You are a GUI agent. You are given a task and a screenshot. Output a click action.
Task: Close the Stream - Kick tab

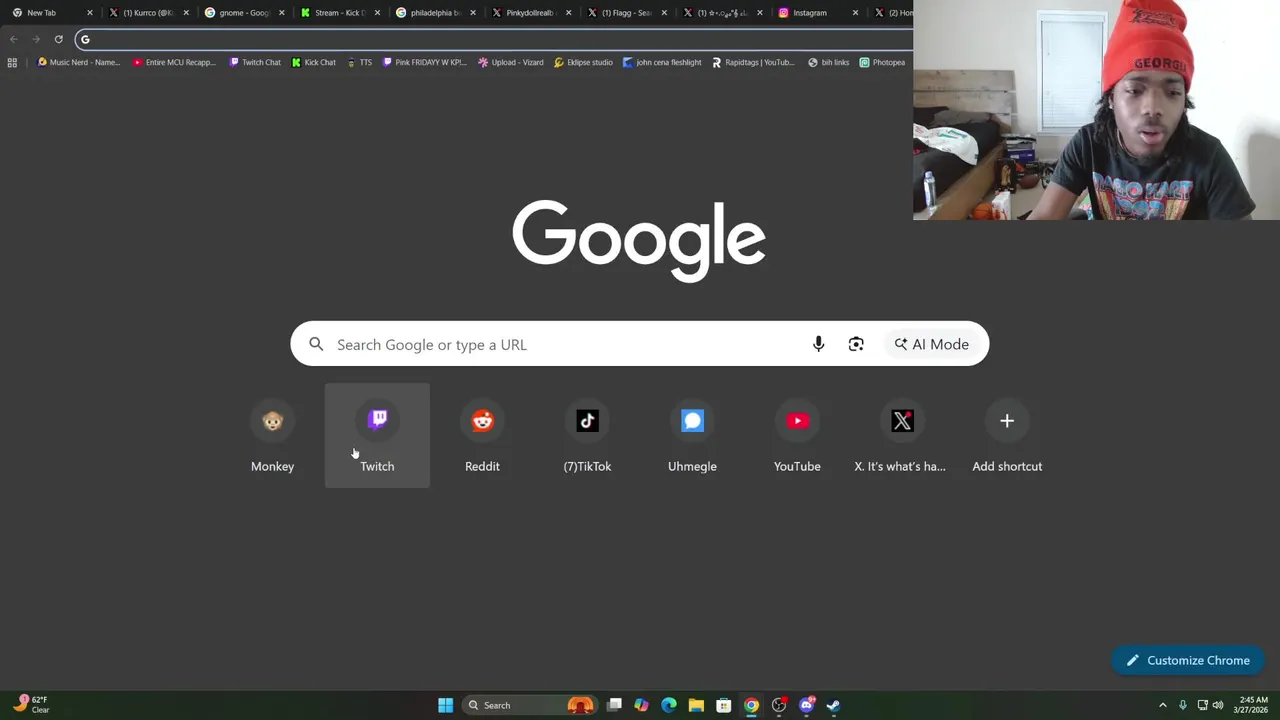pos(377,13)
